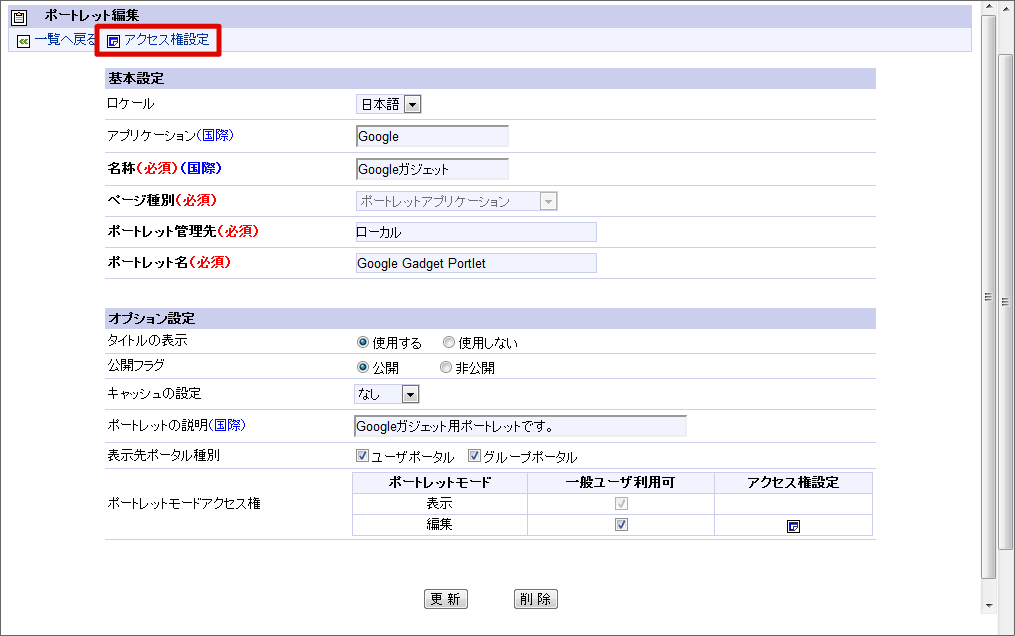Click the ポートレットの説明 text field
This screenshot has height=636, width=1015.
(520, 426)
